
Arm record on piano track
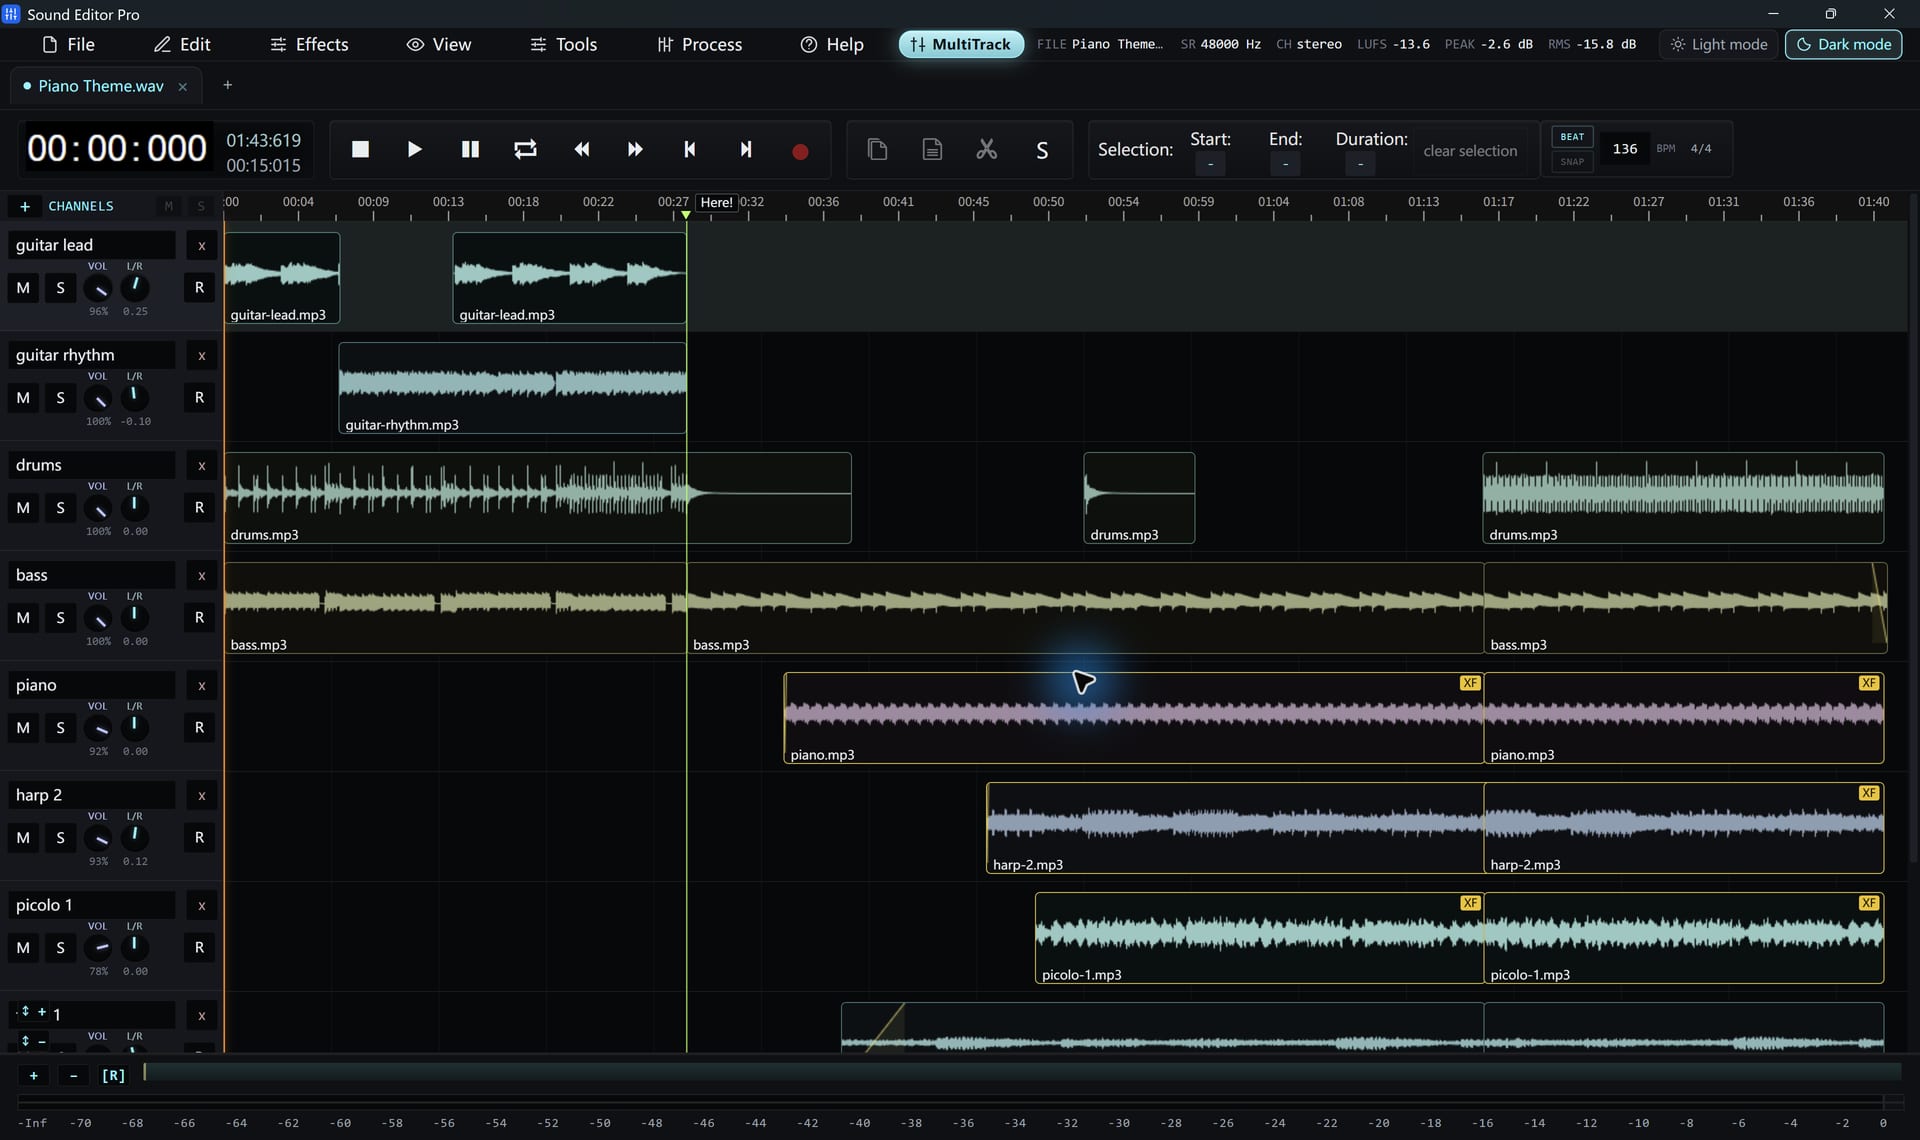pos(199,728)
